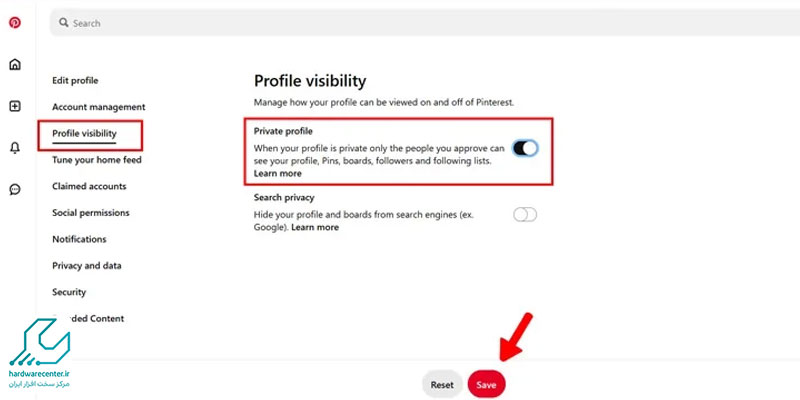Click the red Save button
800x400 pixels.
(486, 385)
